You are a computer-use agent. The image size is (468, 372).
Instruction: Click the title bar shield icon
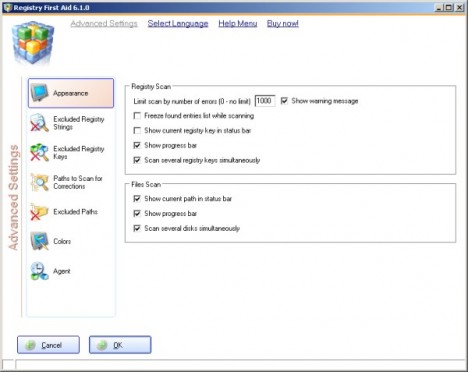click(7, 7)
